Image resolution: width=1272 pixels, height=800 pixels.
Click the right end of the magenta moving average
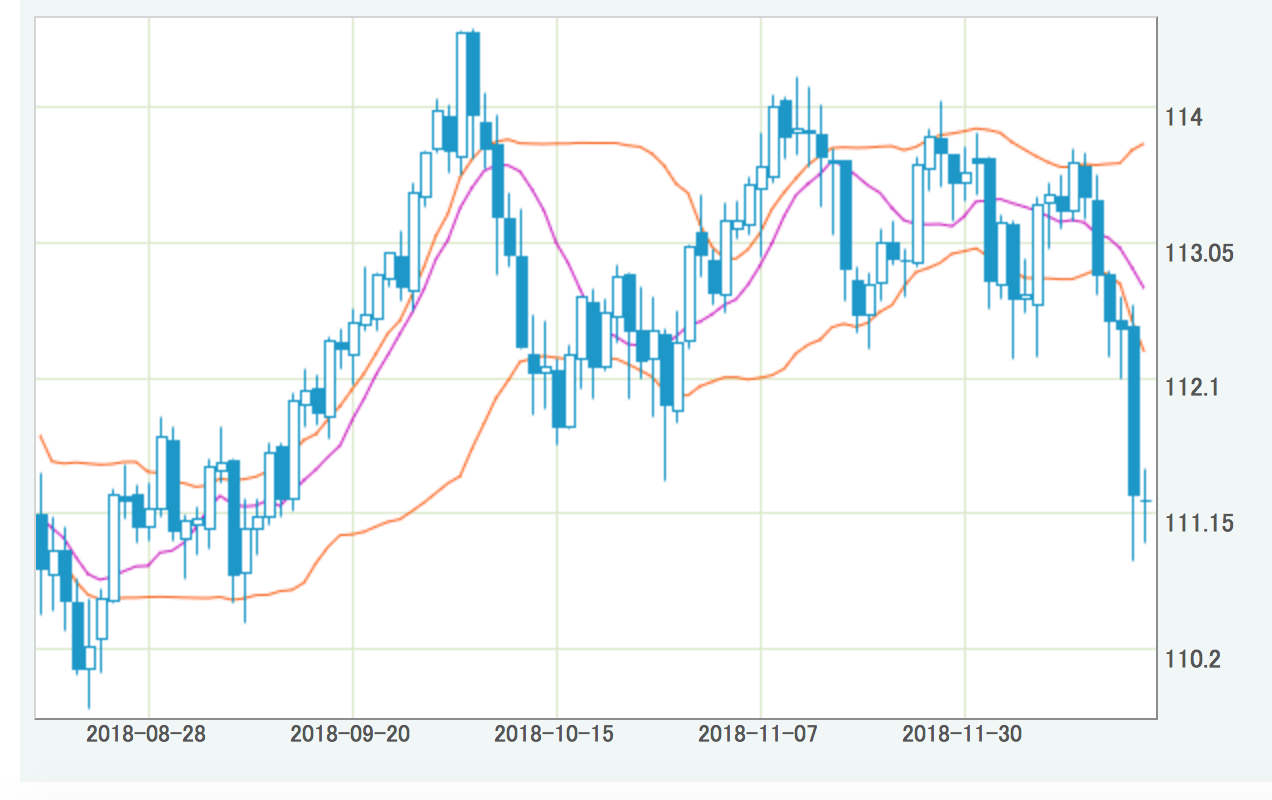pos(1143,288)
